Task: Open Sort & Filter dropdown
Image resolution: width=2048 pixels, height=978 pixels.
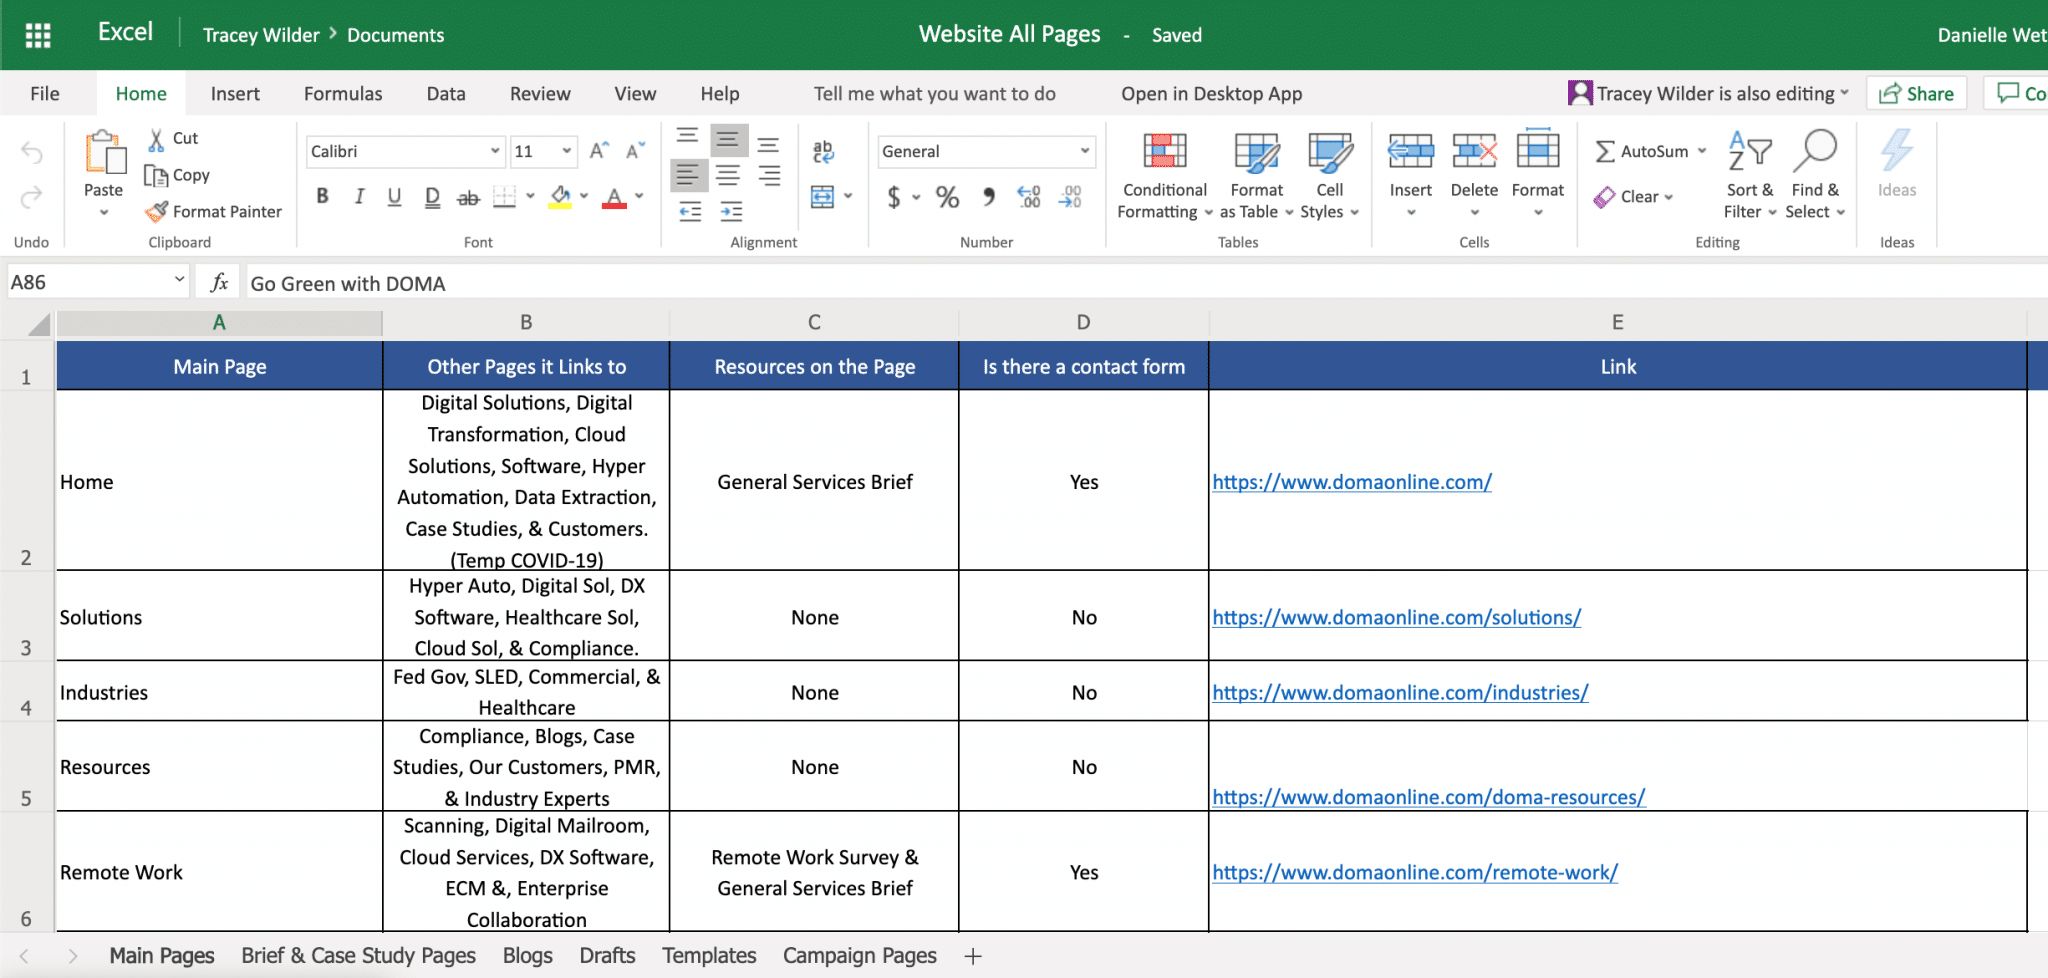Action: (1749, 175)
